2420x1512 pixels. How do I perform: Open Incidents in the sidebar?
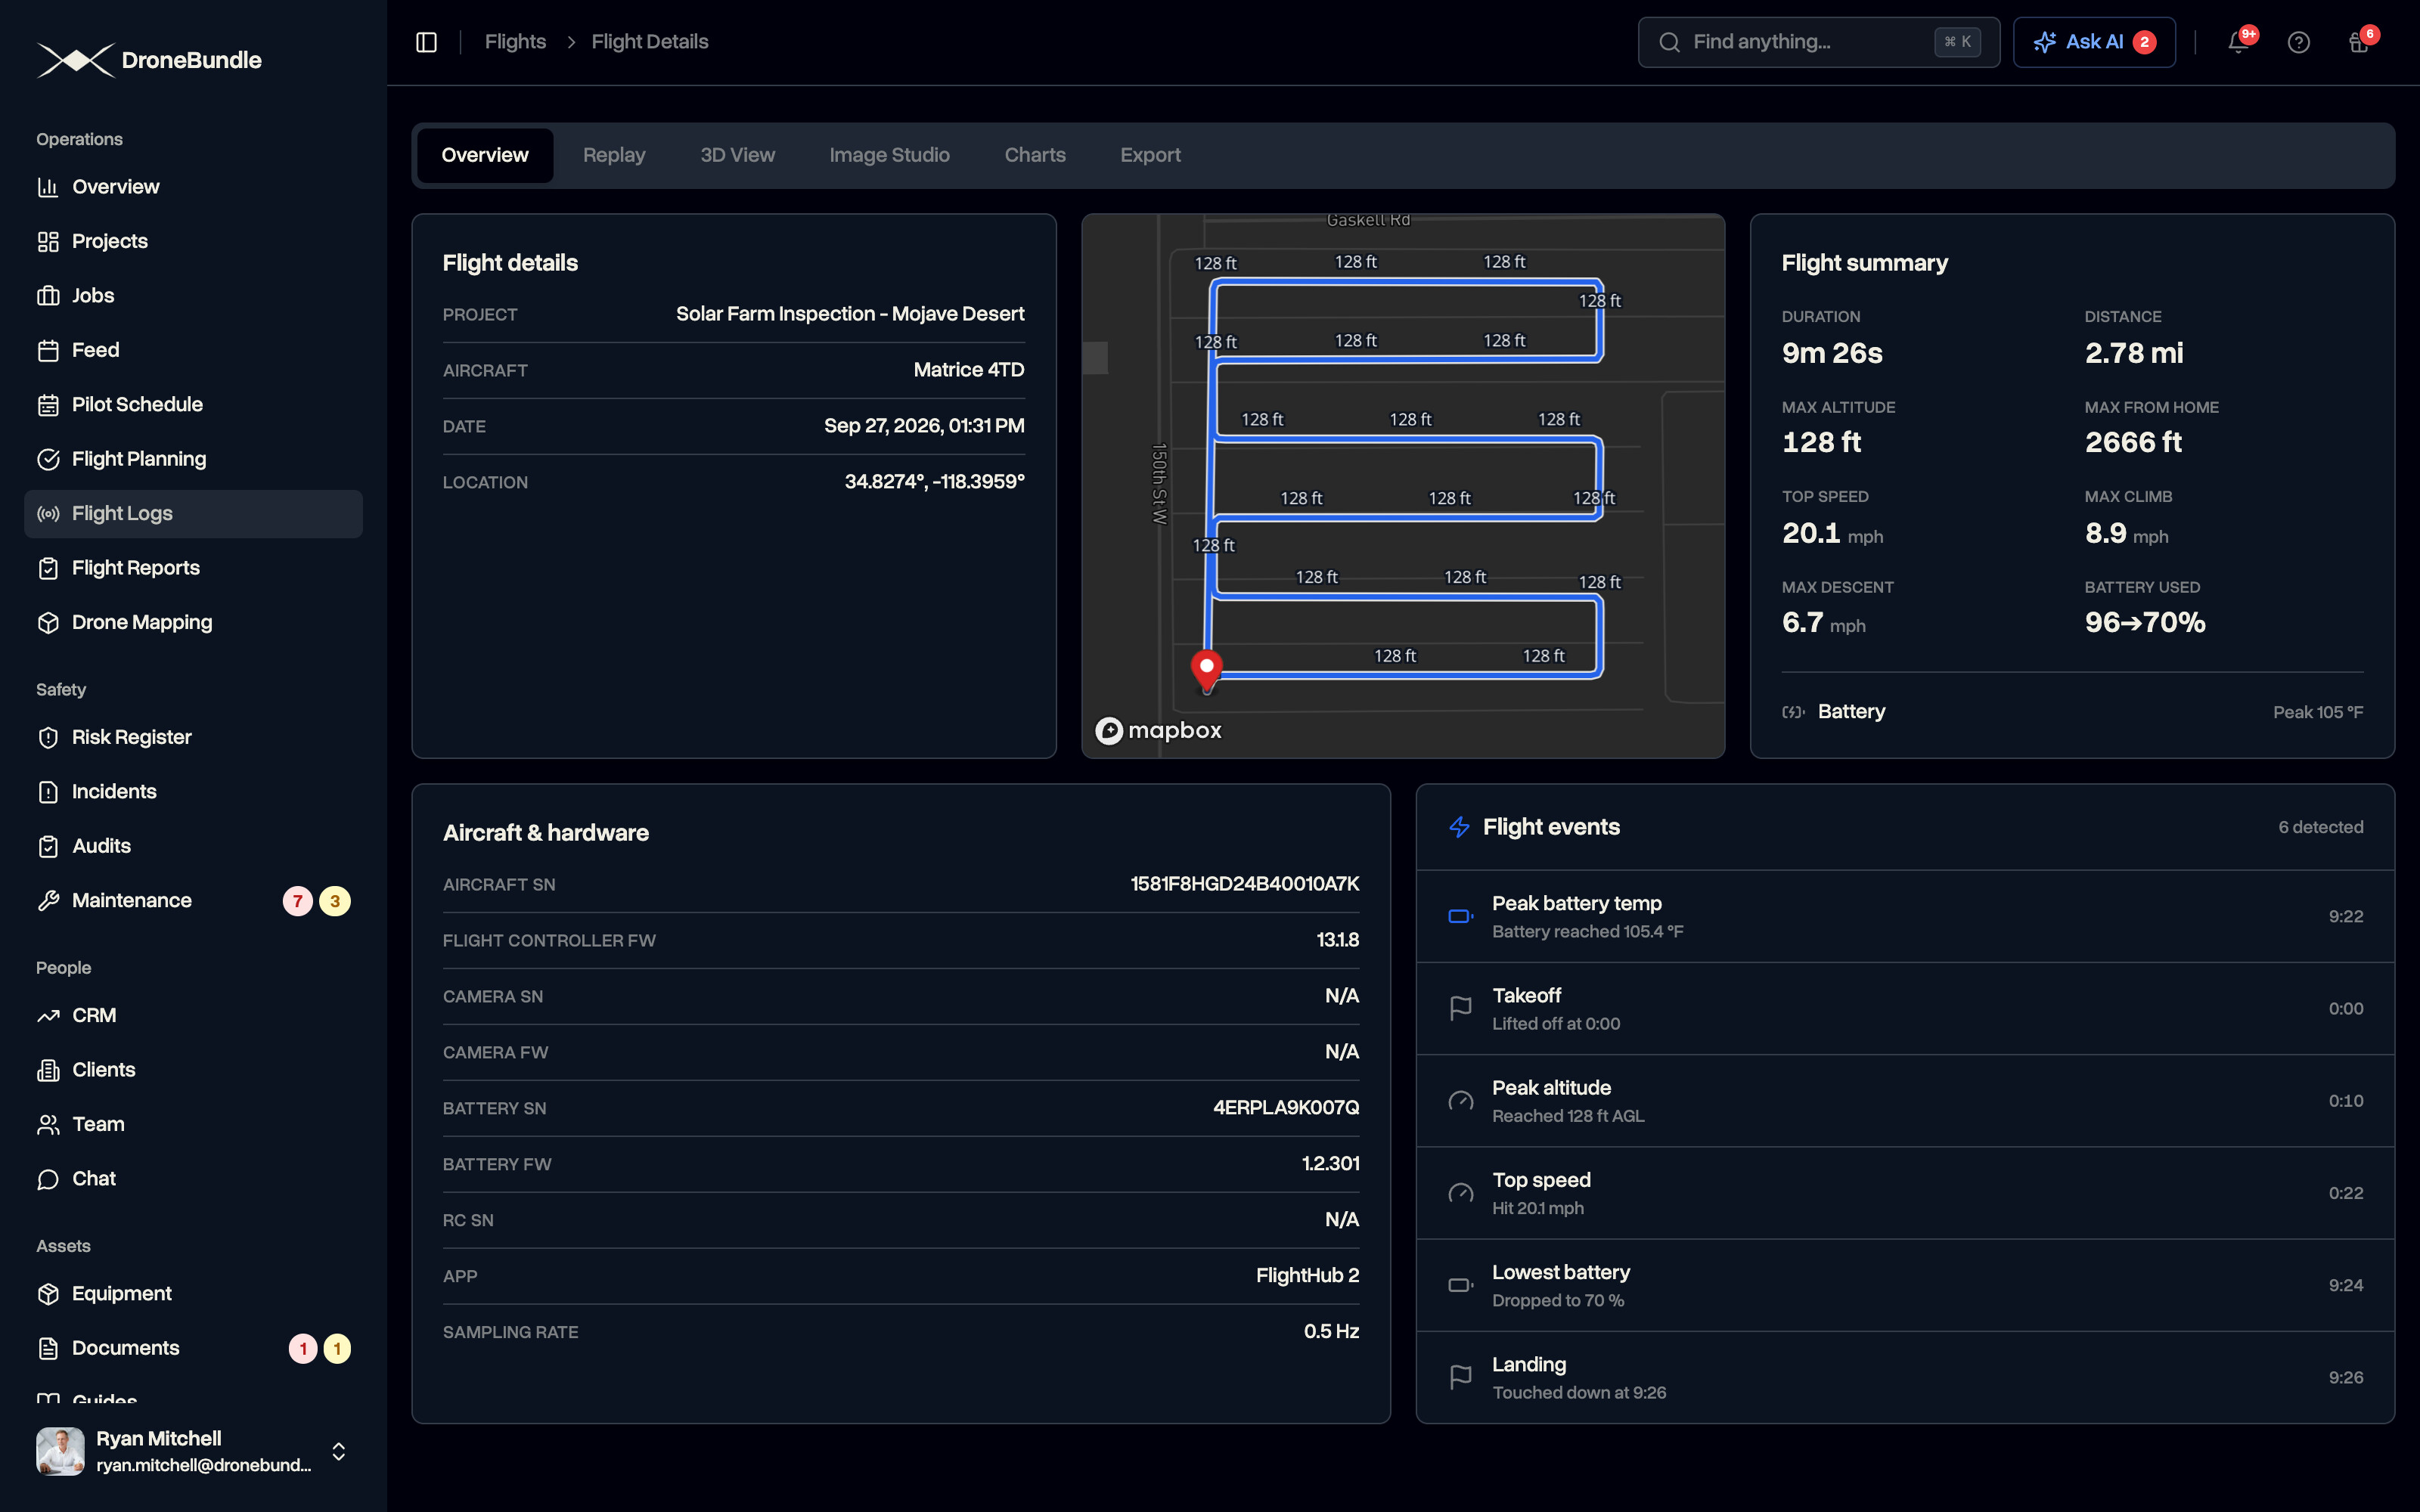[x=193, y=792]
